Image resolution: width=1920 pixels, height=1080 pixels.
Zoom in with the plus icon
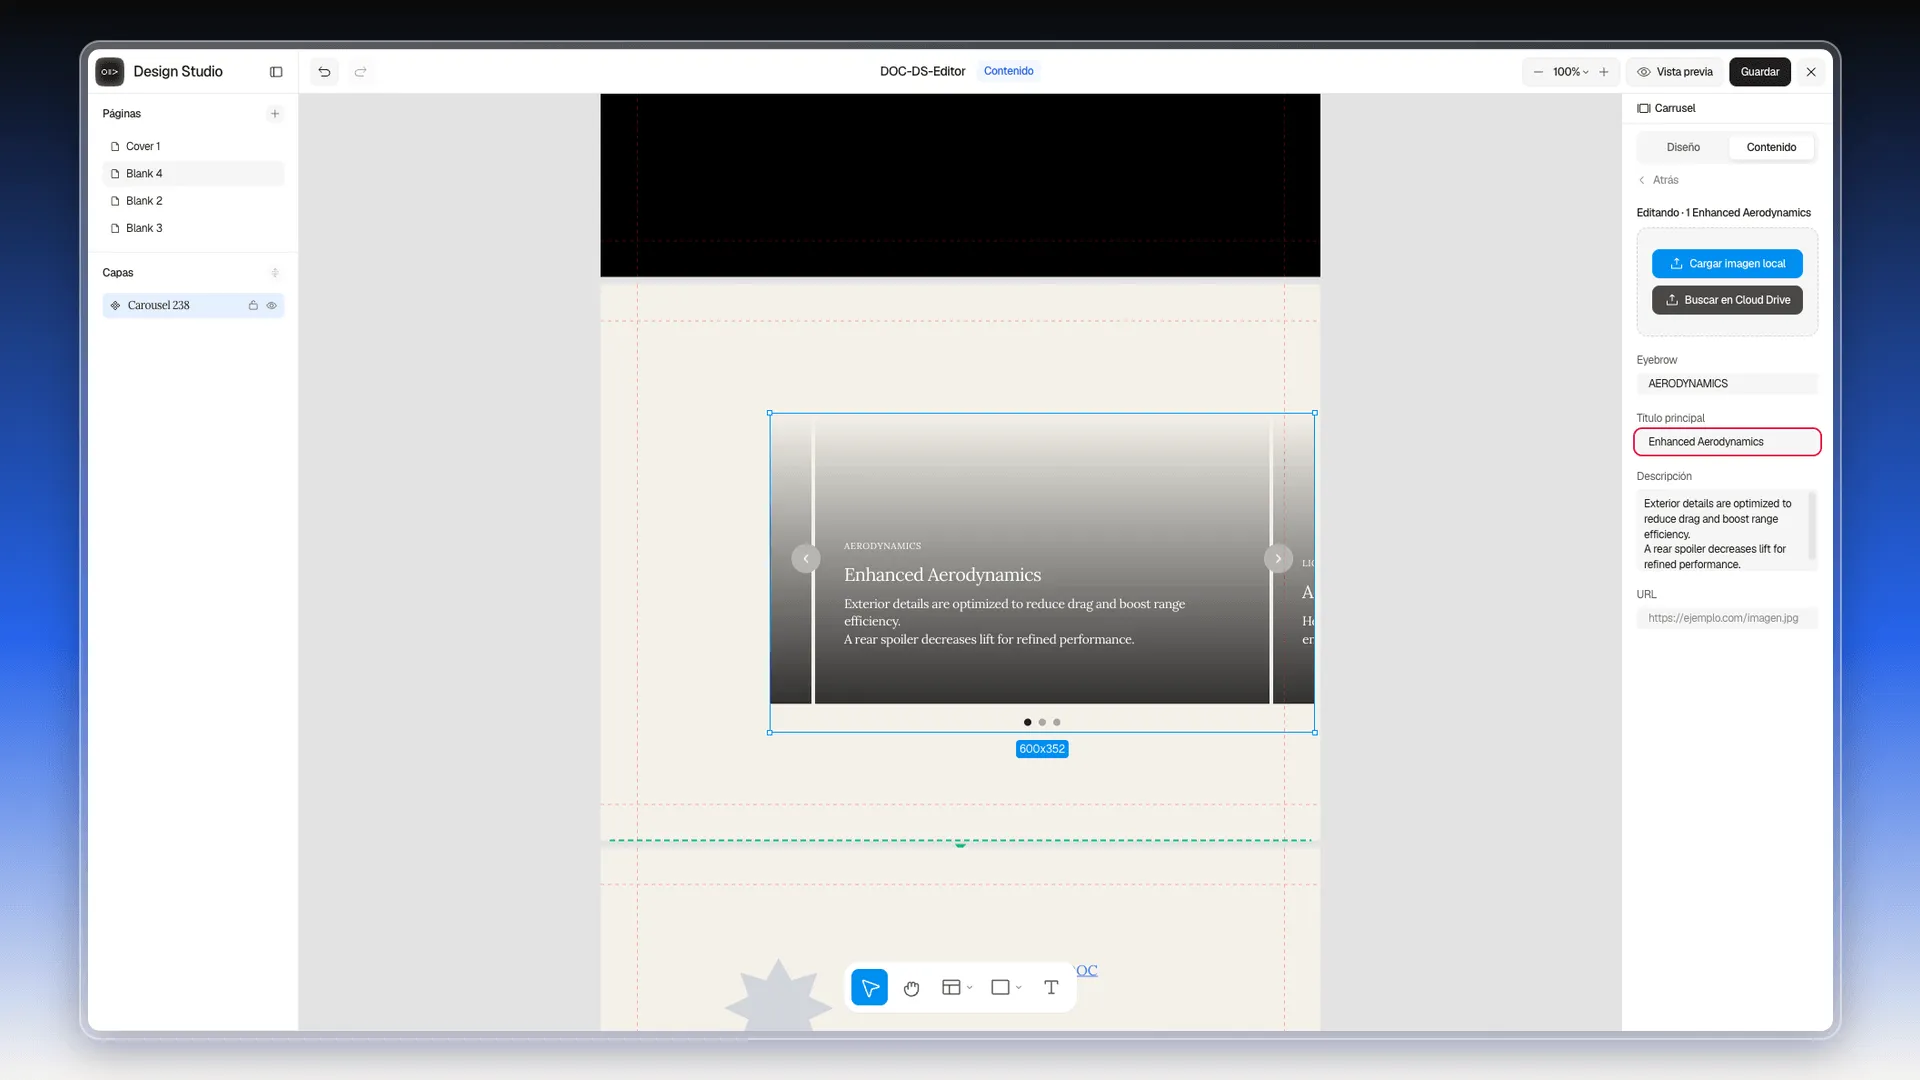tap(1604, 72)
